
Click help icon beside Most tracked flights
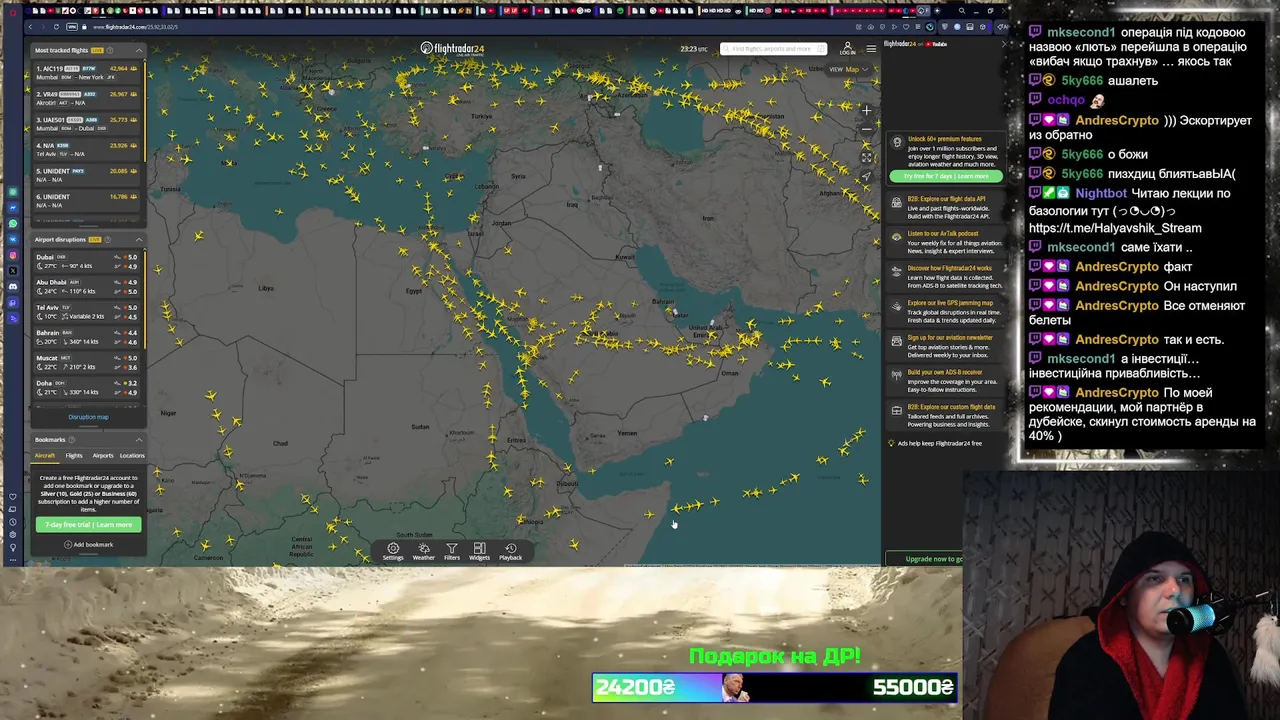coord(110,50)
